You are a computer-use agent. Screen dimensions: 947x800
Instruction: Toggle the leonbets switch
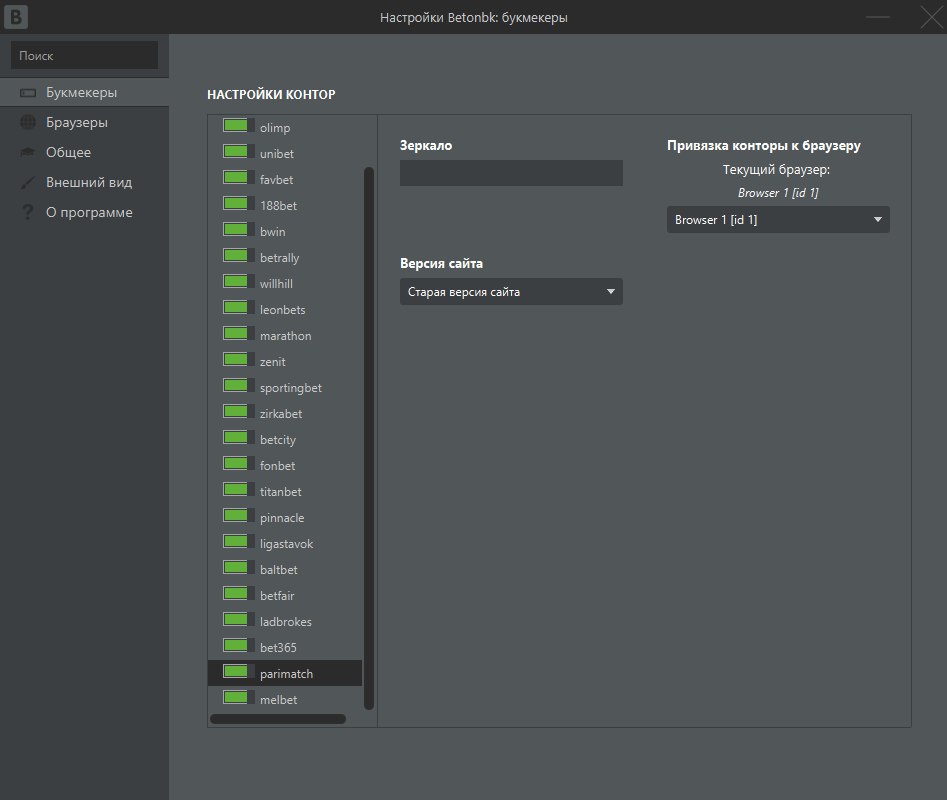pyautogui.click(x=238, y=307)
